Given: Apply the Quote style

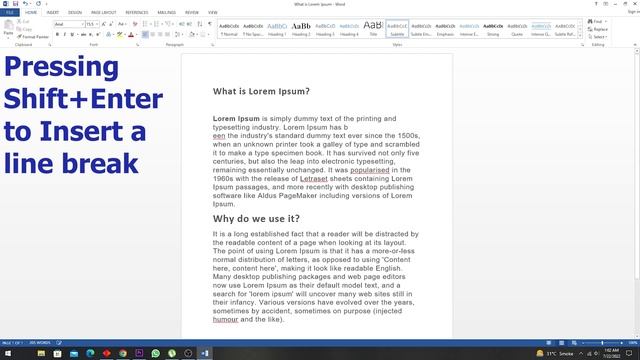Looking at the screenshot, I should [x=517, y=29].
